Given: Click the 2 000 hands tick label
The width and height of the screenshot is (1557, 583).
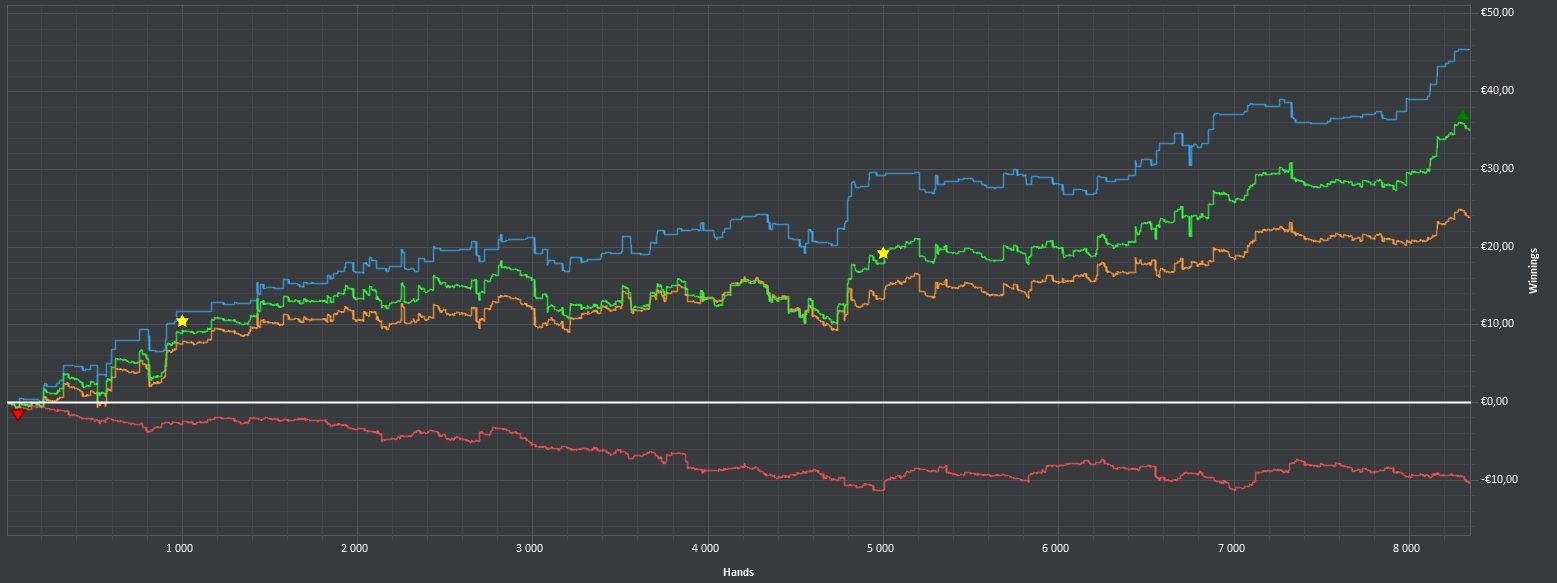Looking at the screenshot, I should [355, 549].
